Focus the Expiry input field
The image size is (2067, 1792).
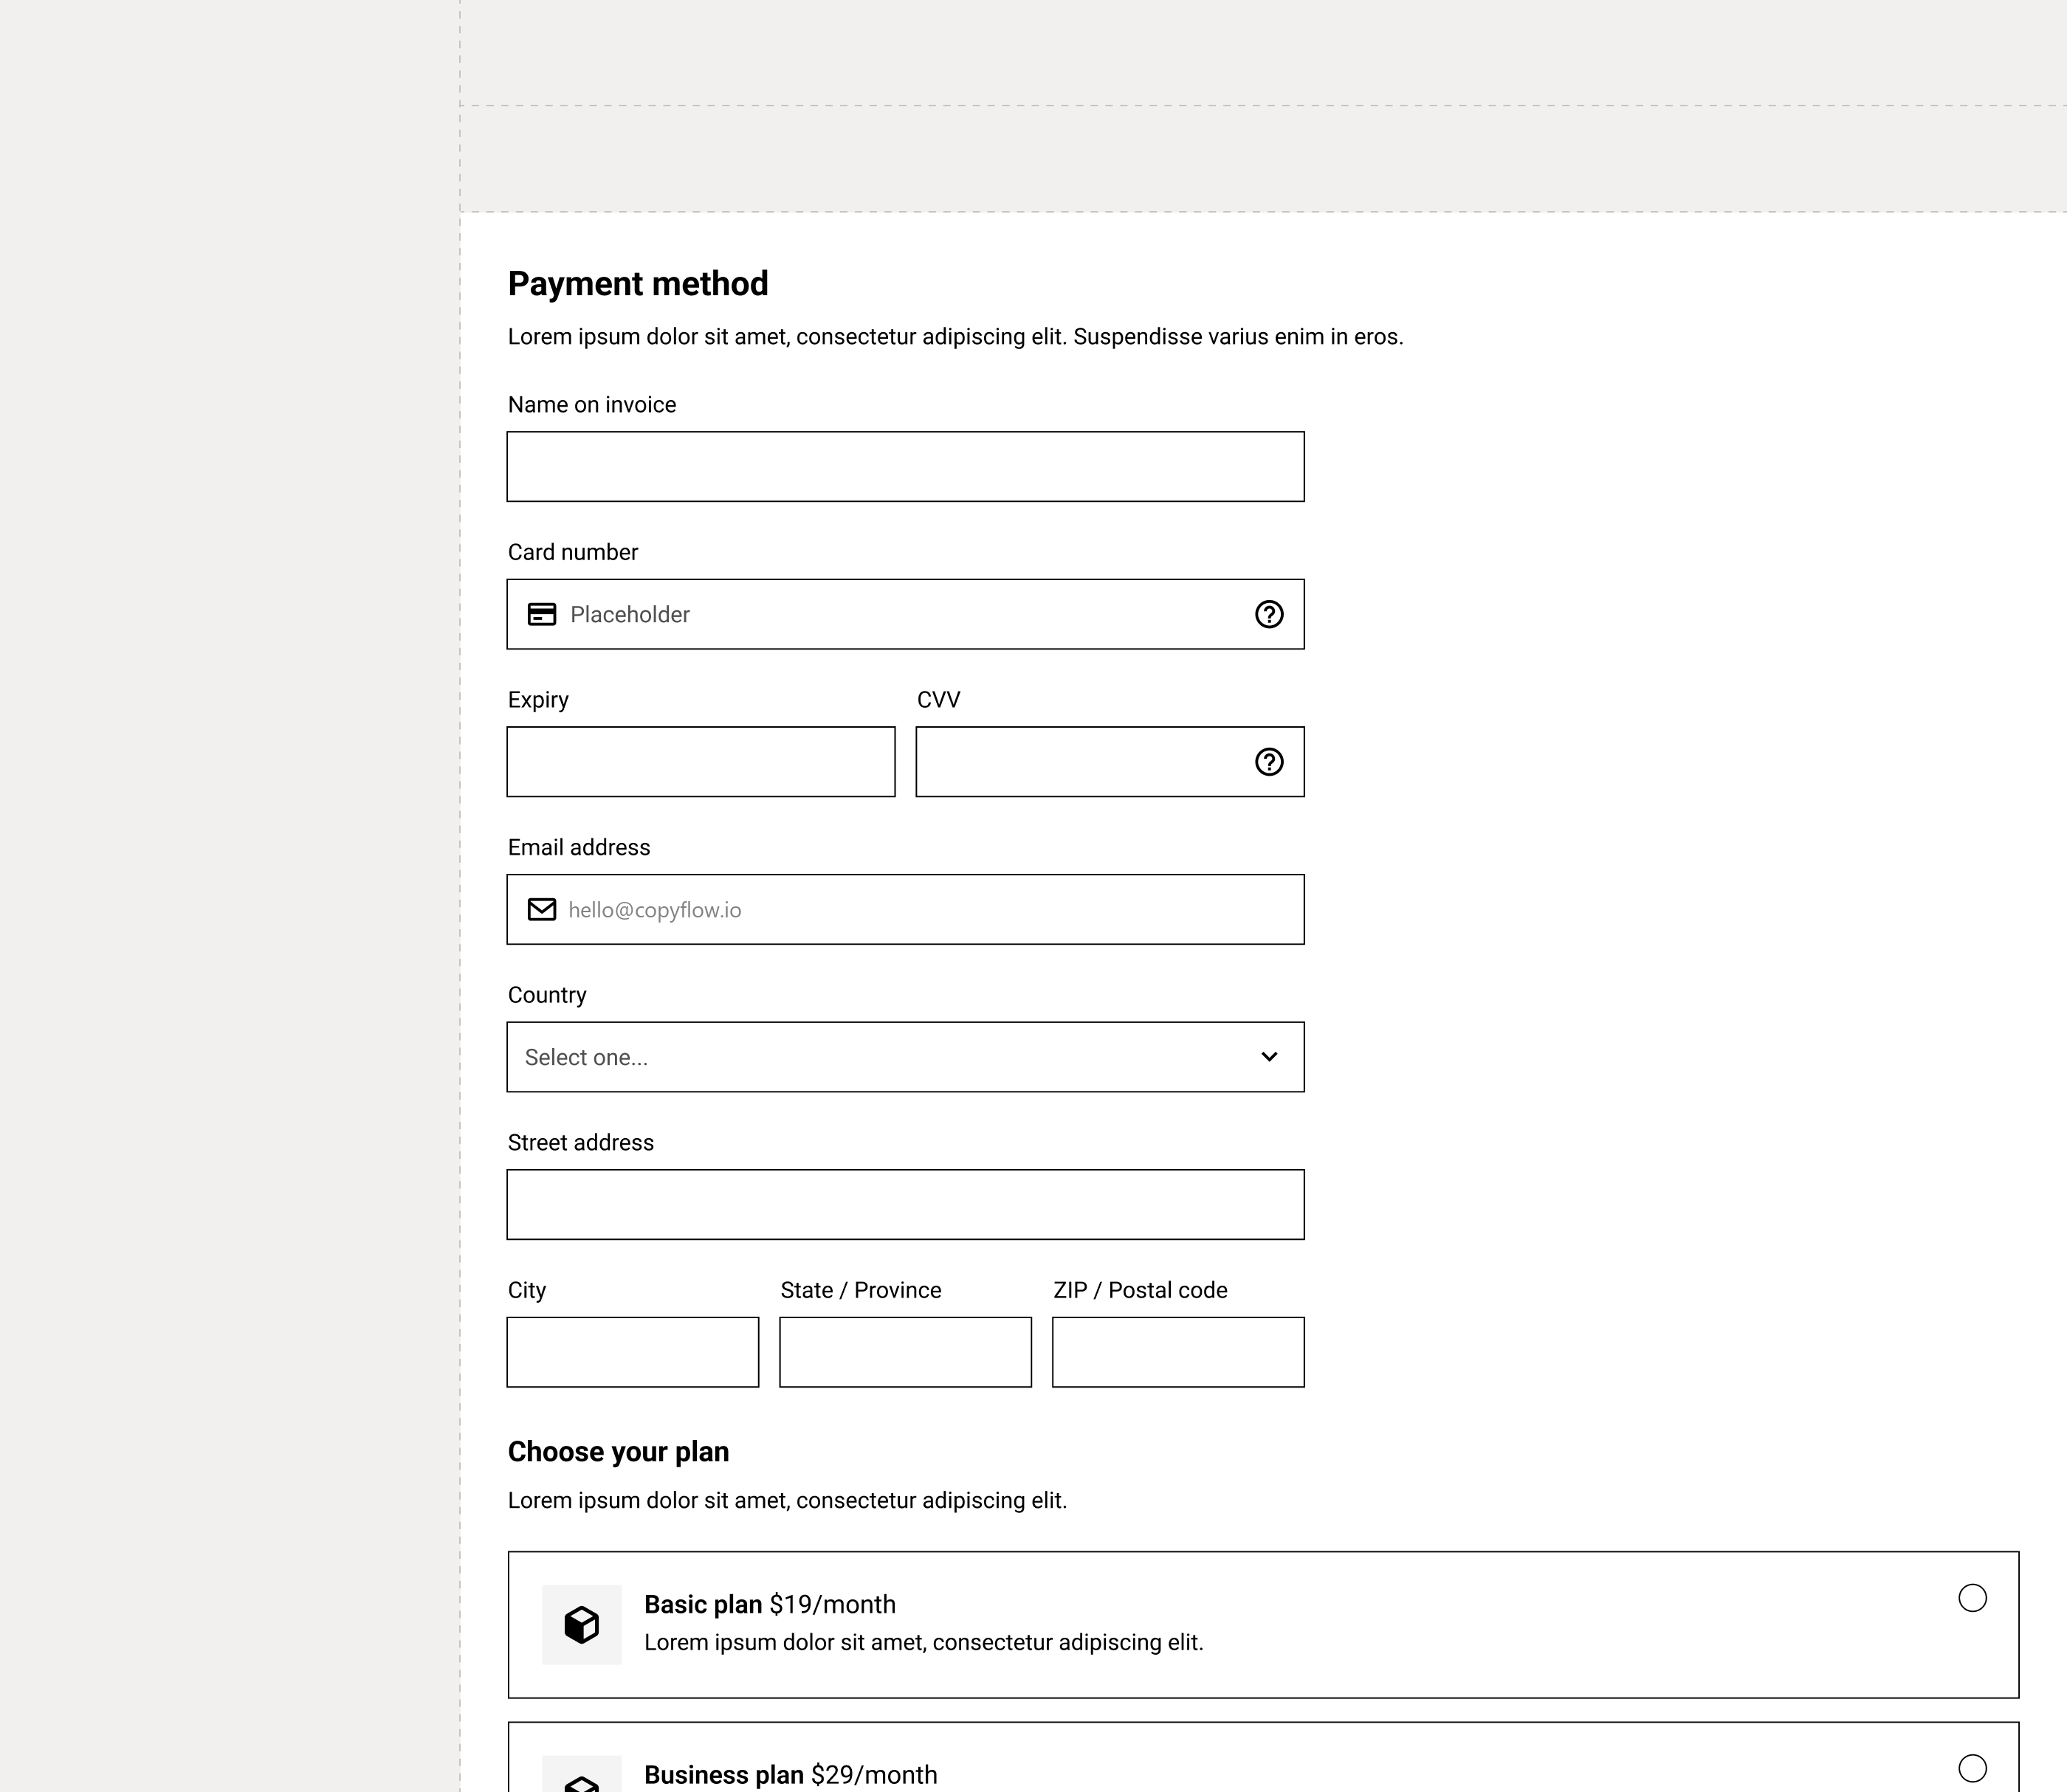pos(701,762)
